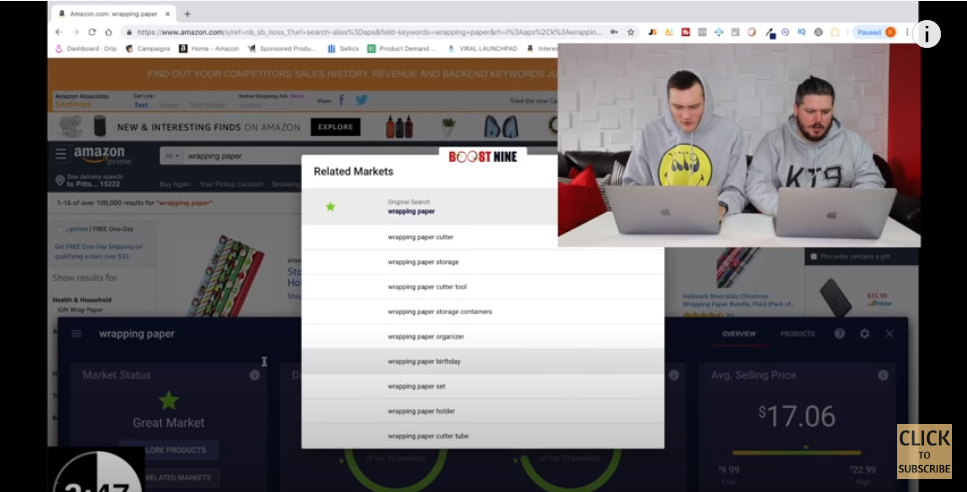The image size is (967, 492).
Task: Bookmark page with star icon in address bar
Action: click(x=630, y=32)
